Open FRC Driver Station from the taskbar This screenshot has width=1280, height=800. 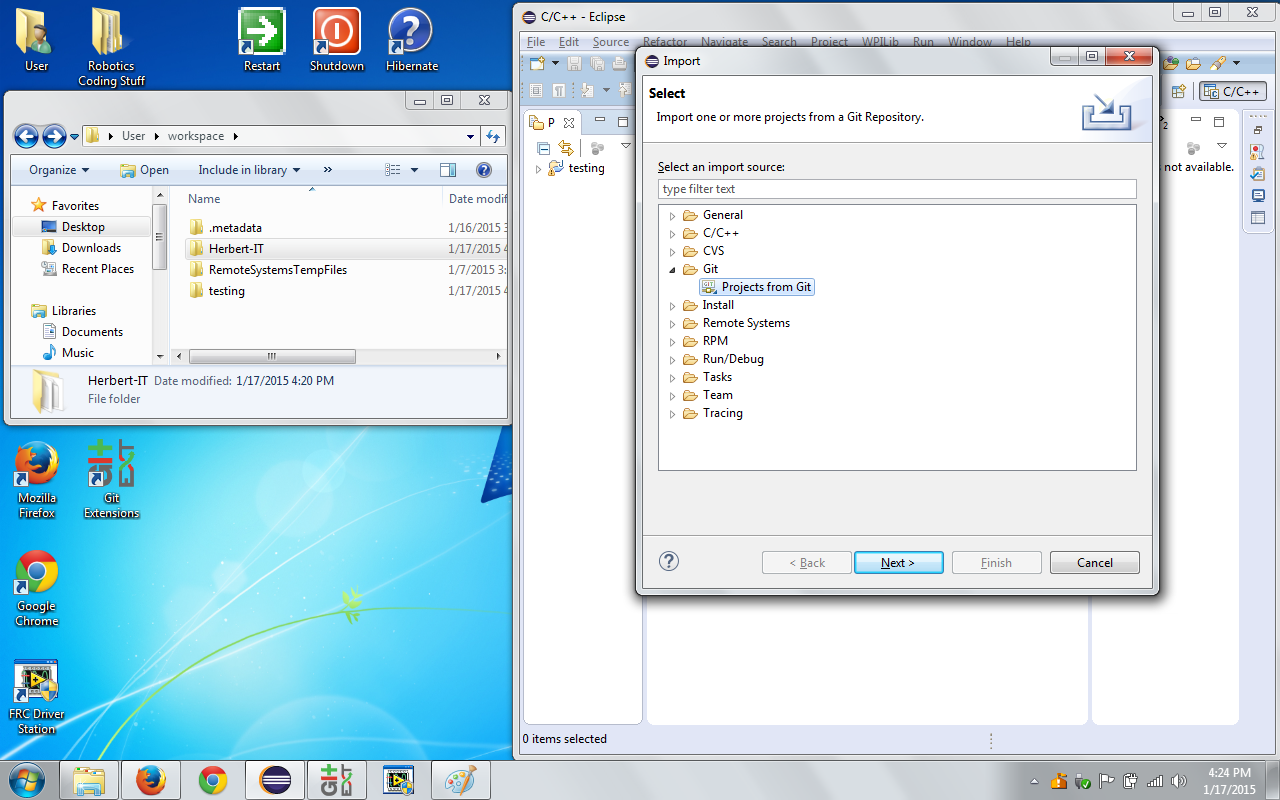coord(399,779)
